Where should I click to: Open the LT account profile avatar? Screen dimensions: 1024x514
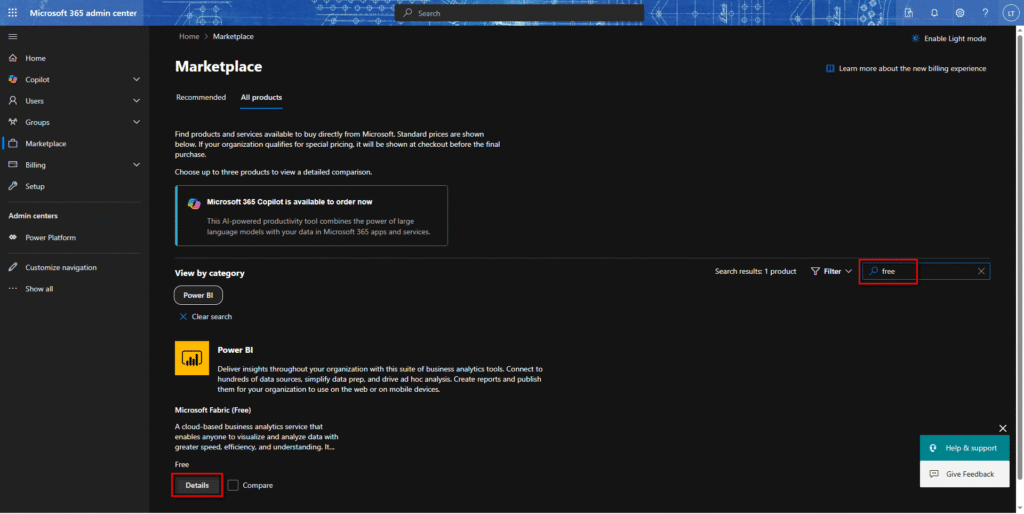[x=1010, y=13]
